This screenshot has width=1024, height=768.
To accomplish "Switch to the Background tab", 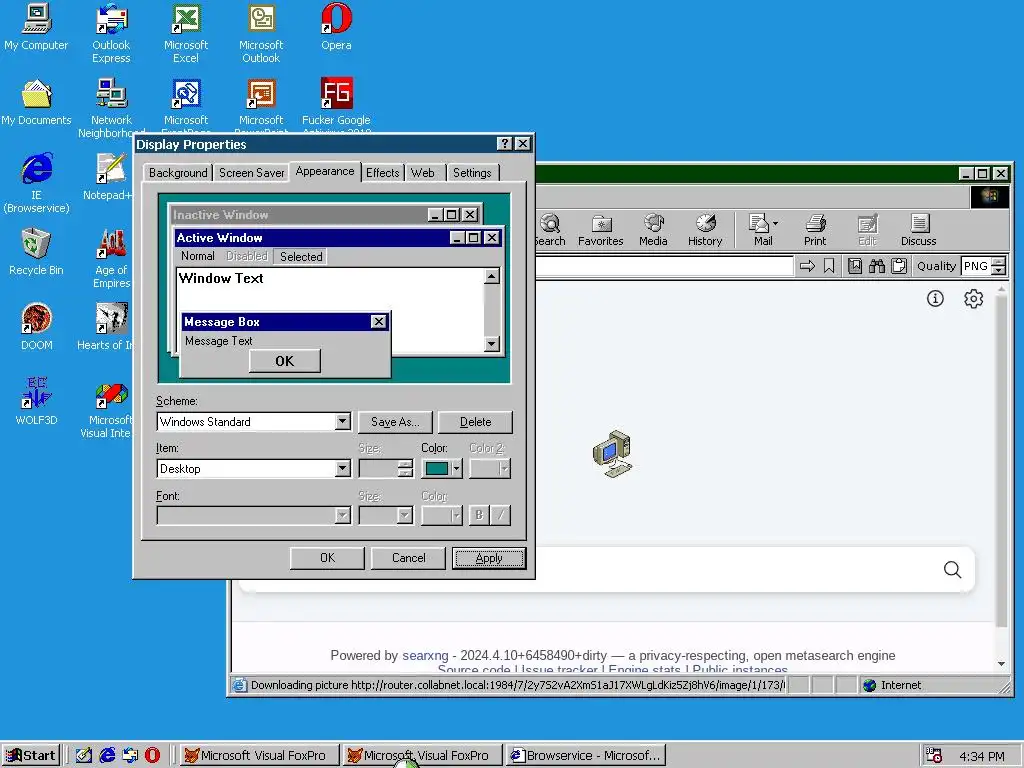I will pyautogui.click(x=178, y=172).
